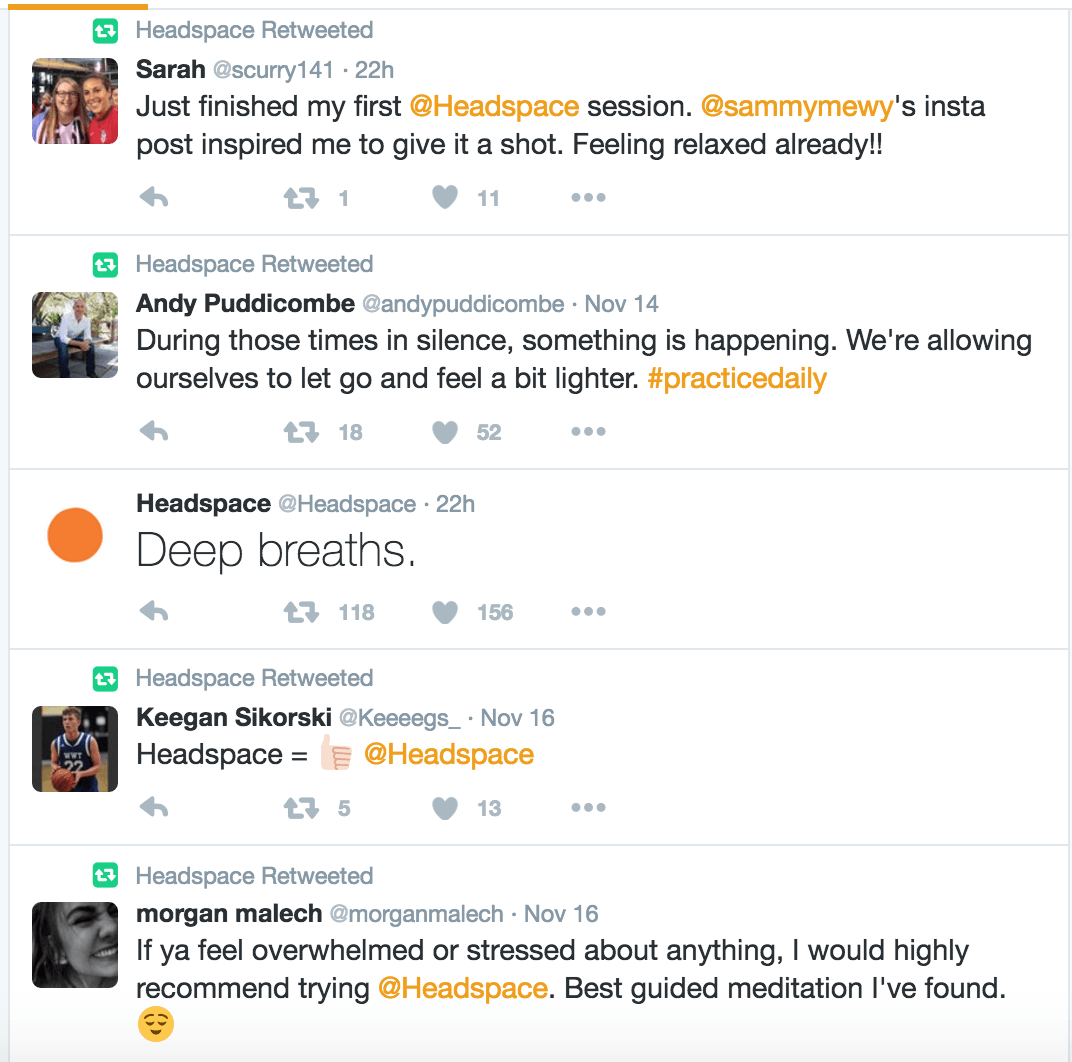
Task: Retweet Andy Puddicombe's tweet with 18 retweets
Action: (301, 432)
